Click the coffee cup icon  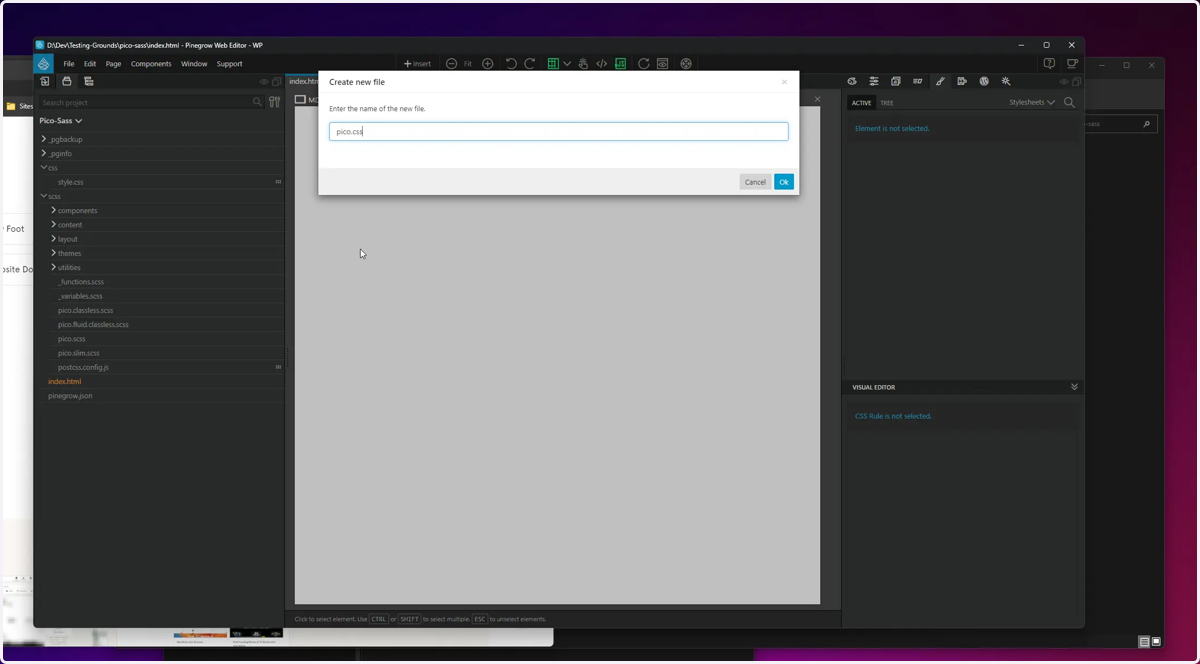pos(1072,64)
